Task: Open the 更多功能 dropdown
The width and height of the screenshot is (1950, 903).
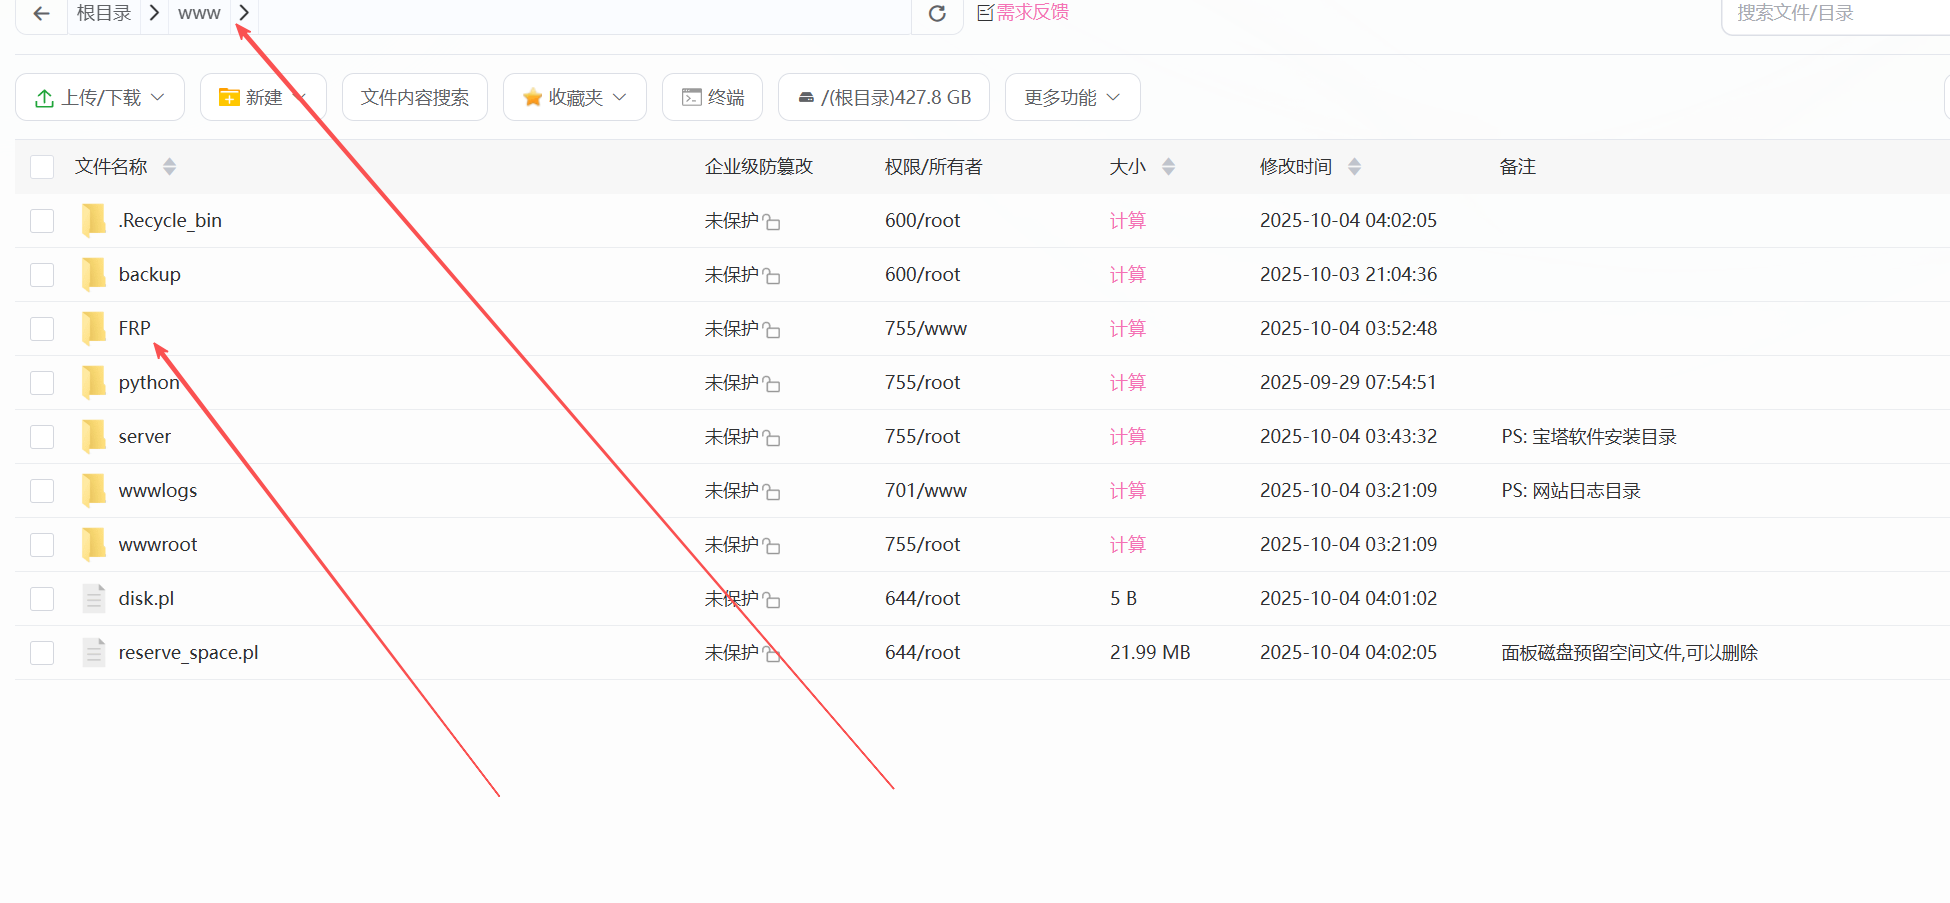Action: click(1071, 96)
